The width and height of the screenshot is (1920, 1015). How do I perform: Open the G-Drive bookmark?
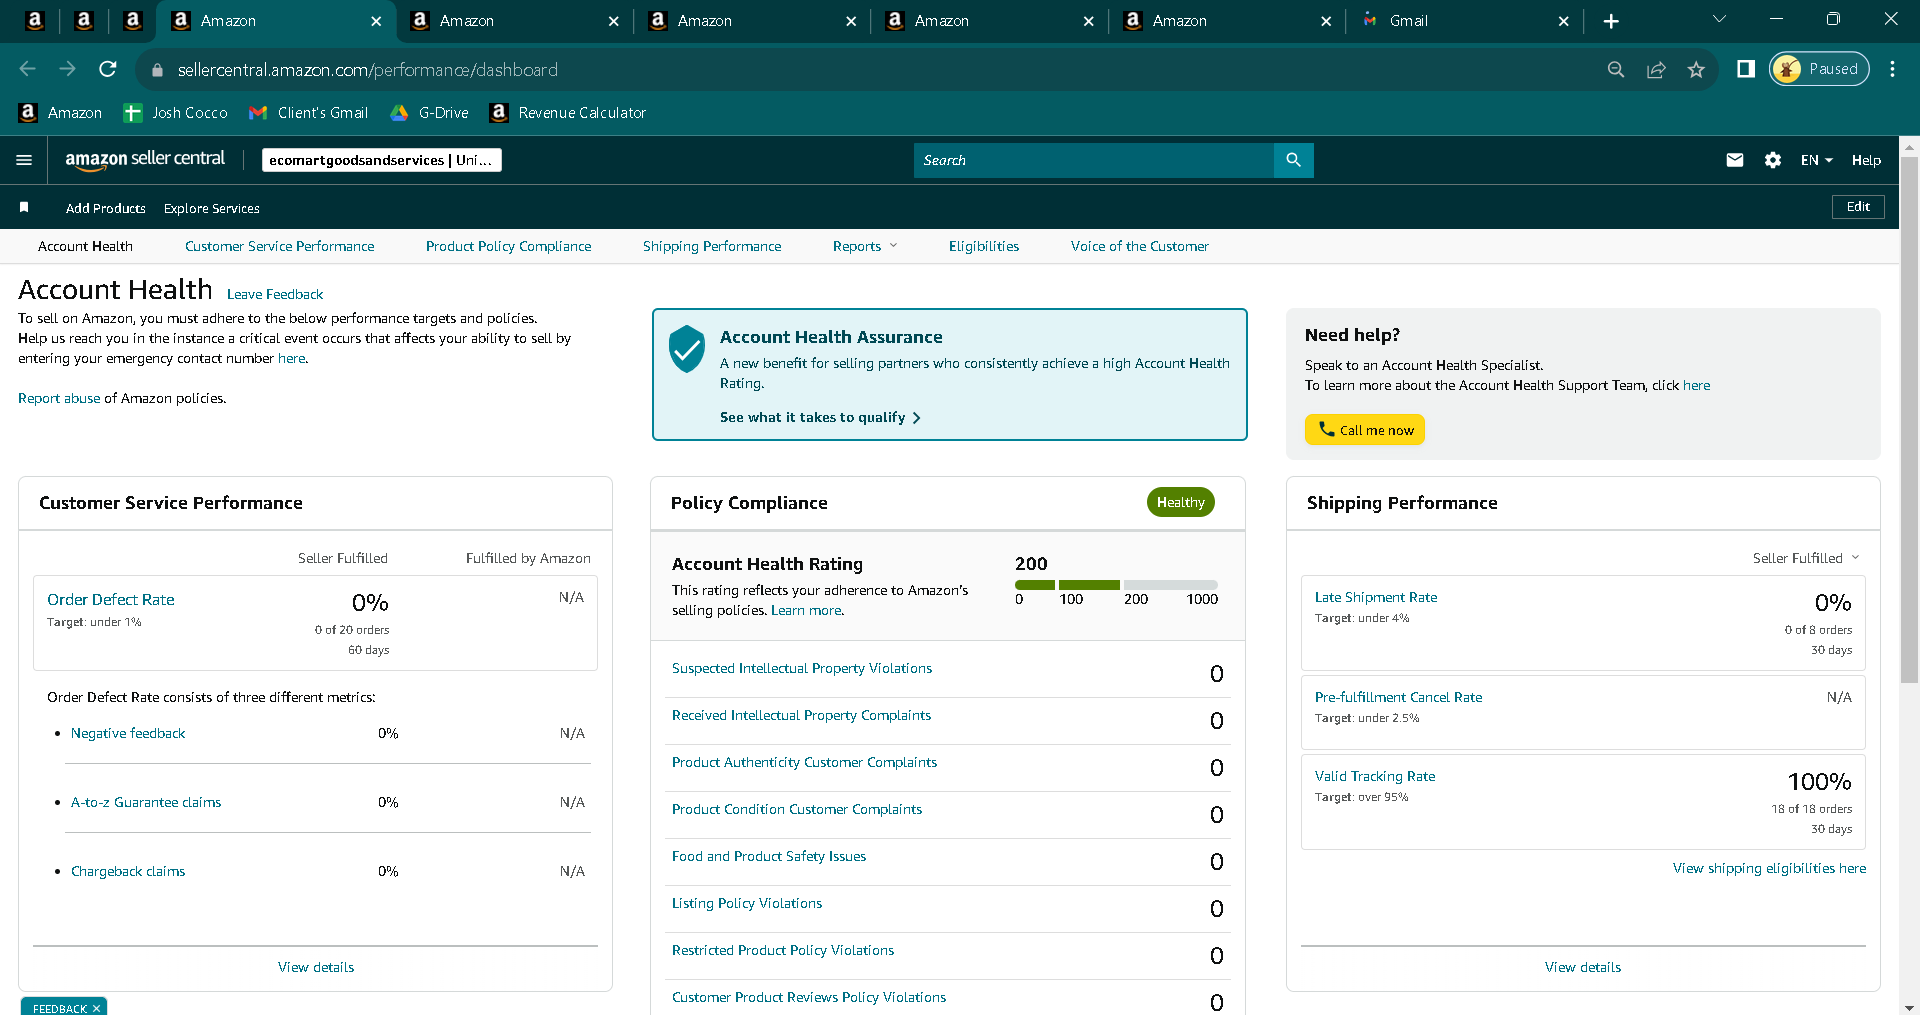click(x=429, y=113)
